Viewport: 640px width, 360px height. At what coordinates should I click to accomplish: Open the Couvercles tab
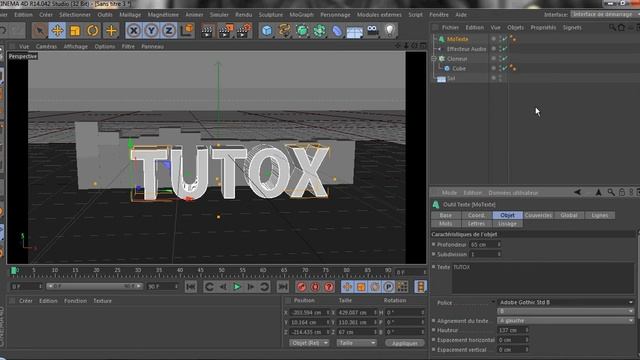pos(538,215)
